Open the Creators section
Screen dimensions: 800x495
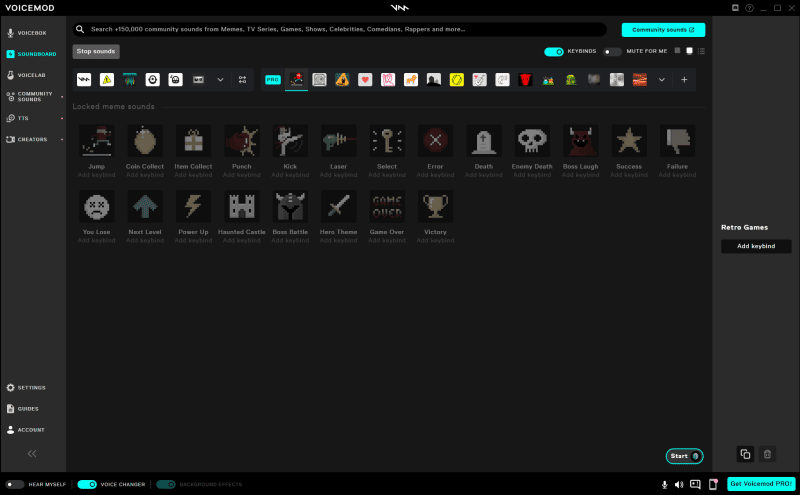pyautogui.click(x=27, y=139)
